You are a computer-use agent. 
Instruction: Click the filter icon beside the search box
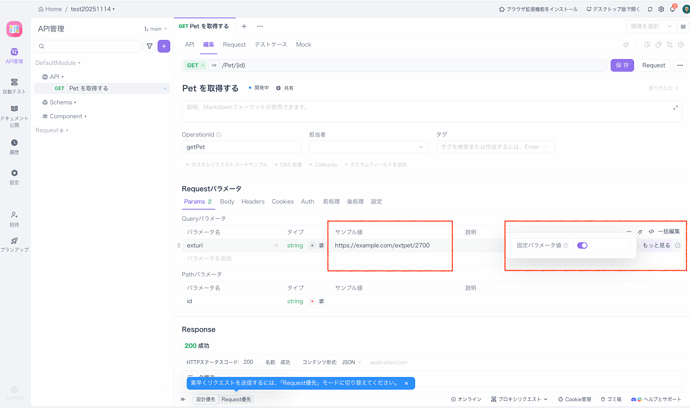point(150,46)
